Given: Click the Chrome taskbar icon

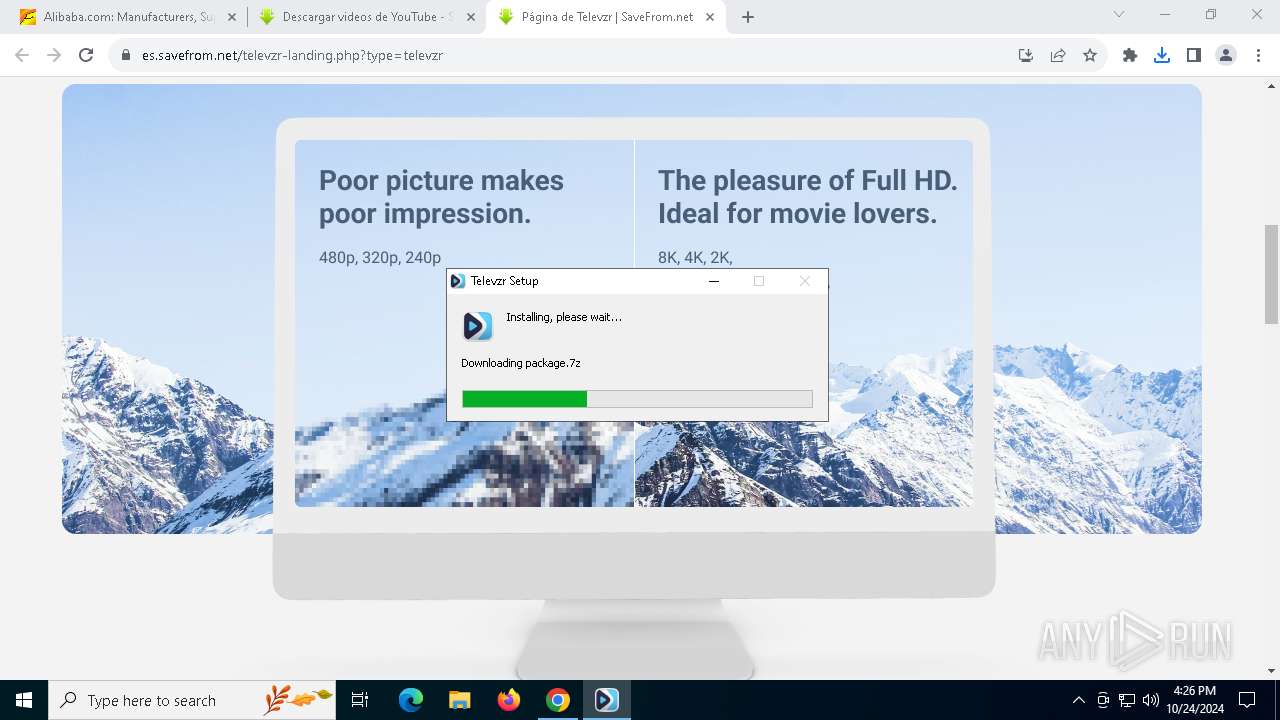Looking at the screenshot, I should point(558,700).
